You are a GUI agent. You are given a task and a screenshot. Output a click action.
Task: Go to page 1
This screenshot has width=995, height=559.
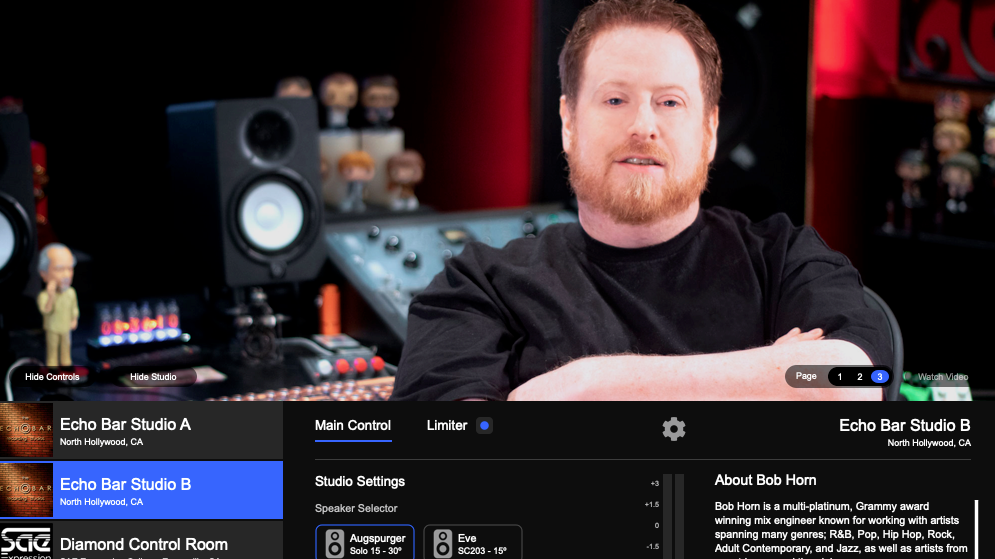coord(840,377)
